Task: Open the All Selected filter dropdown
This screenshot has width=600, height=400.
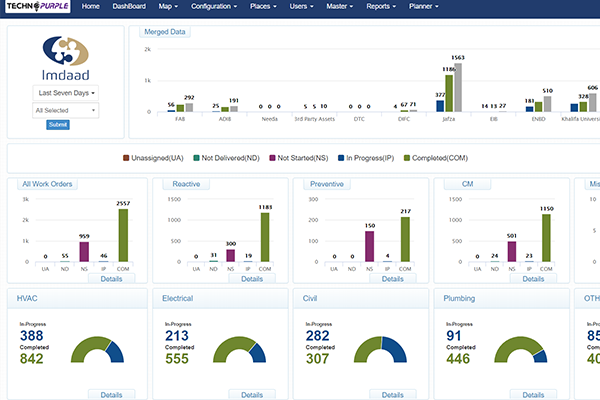Action: tap(66, 110)
